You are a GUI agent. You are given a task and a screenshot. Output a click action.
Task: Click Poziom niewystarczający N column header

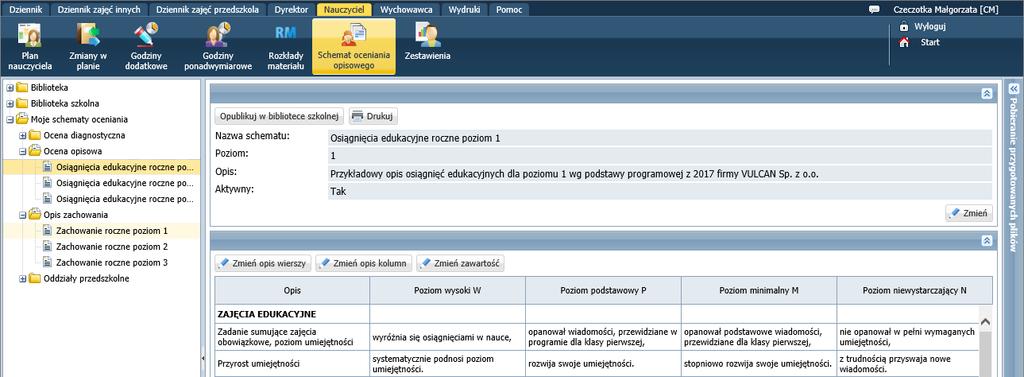[914, 290]
